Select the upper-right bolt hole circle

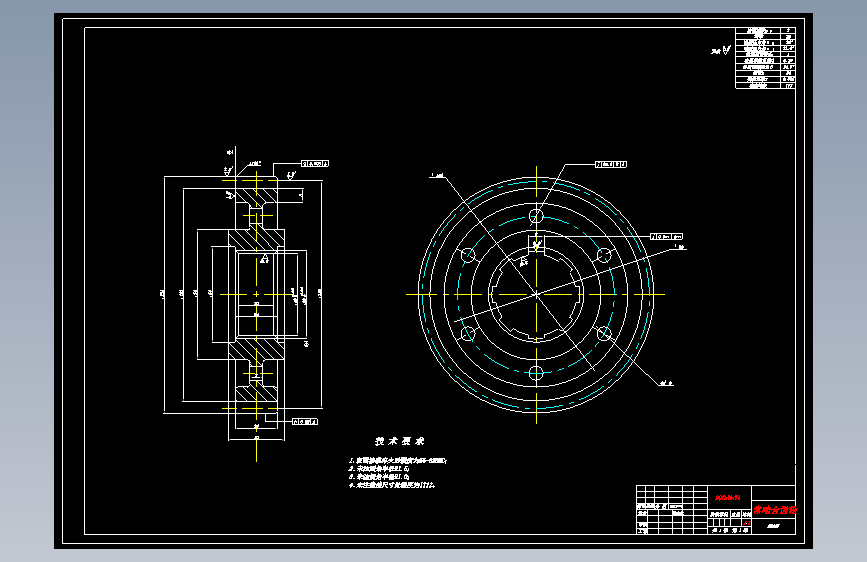604,255
